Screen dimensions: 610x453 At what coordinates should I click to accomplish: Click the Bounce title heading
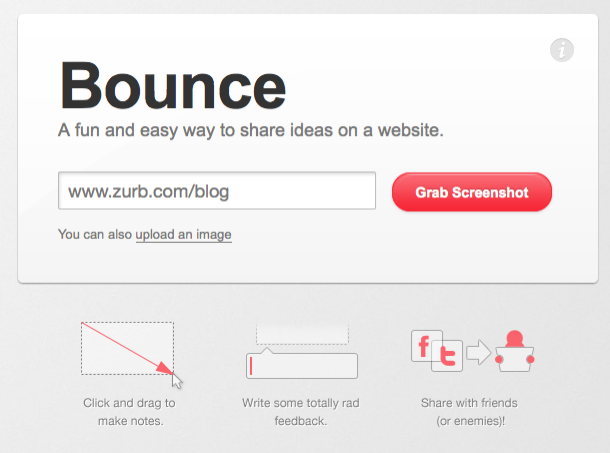point(173,86)
